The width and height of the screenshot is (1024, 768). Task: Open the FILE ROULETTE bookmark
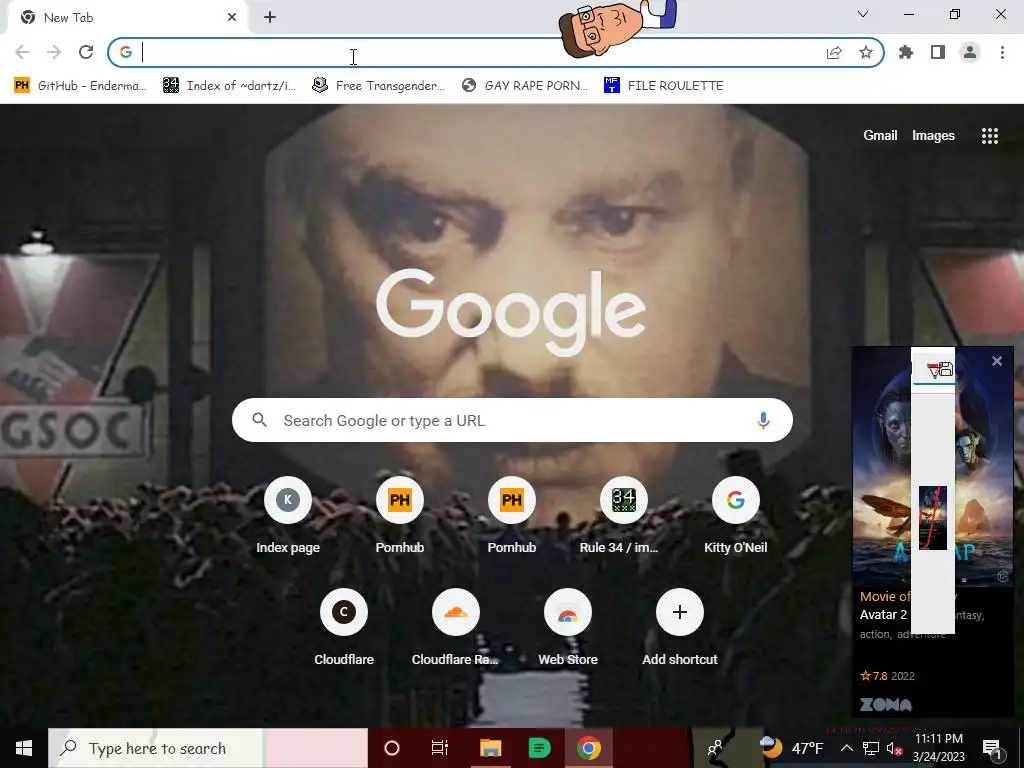pyautogui.click(x=664, y=86)
